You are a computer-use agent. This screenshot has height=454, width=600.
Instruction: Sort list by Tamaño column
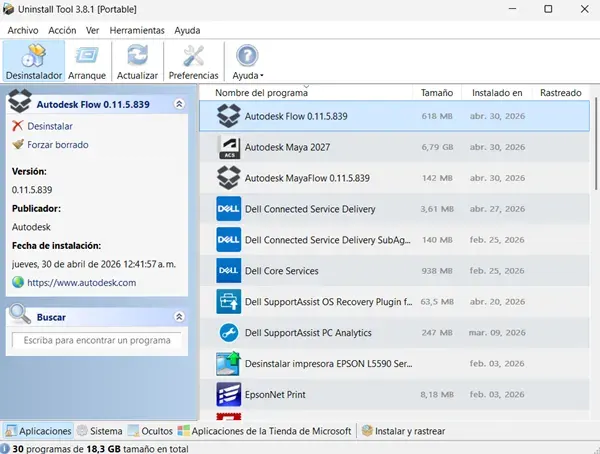click(x=437, y=93)
